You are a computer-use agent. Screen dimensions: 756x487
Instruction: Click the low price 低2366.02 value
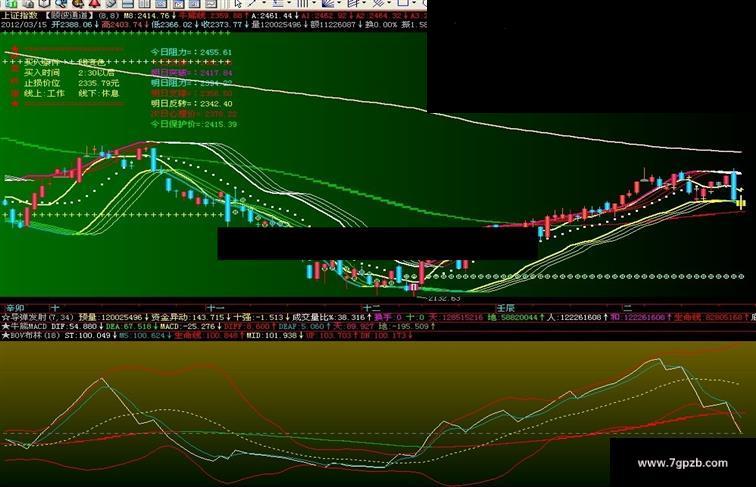(x=172, y=24)
